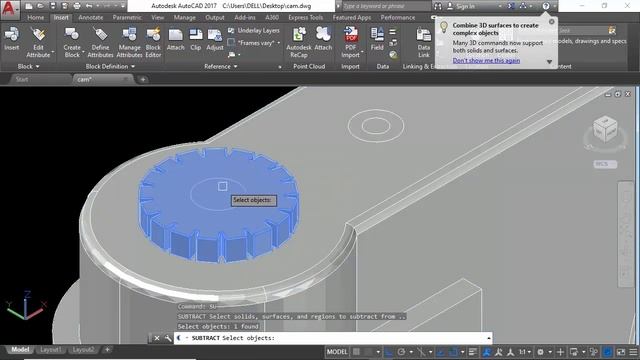The height and width of the screenshot is (360, 640).
Task: Click the Plot printer icon in quick access toolbar
Action: (x=77, y=6)
